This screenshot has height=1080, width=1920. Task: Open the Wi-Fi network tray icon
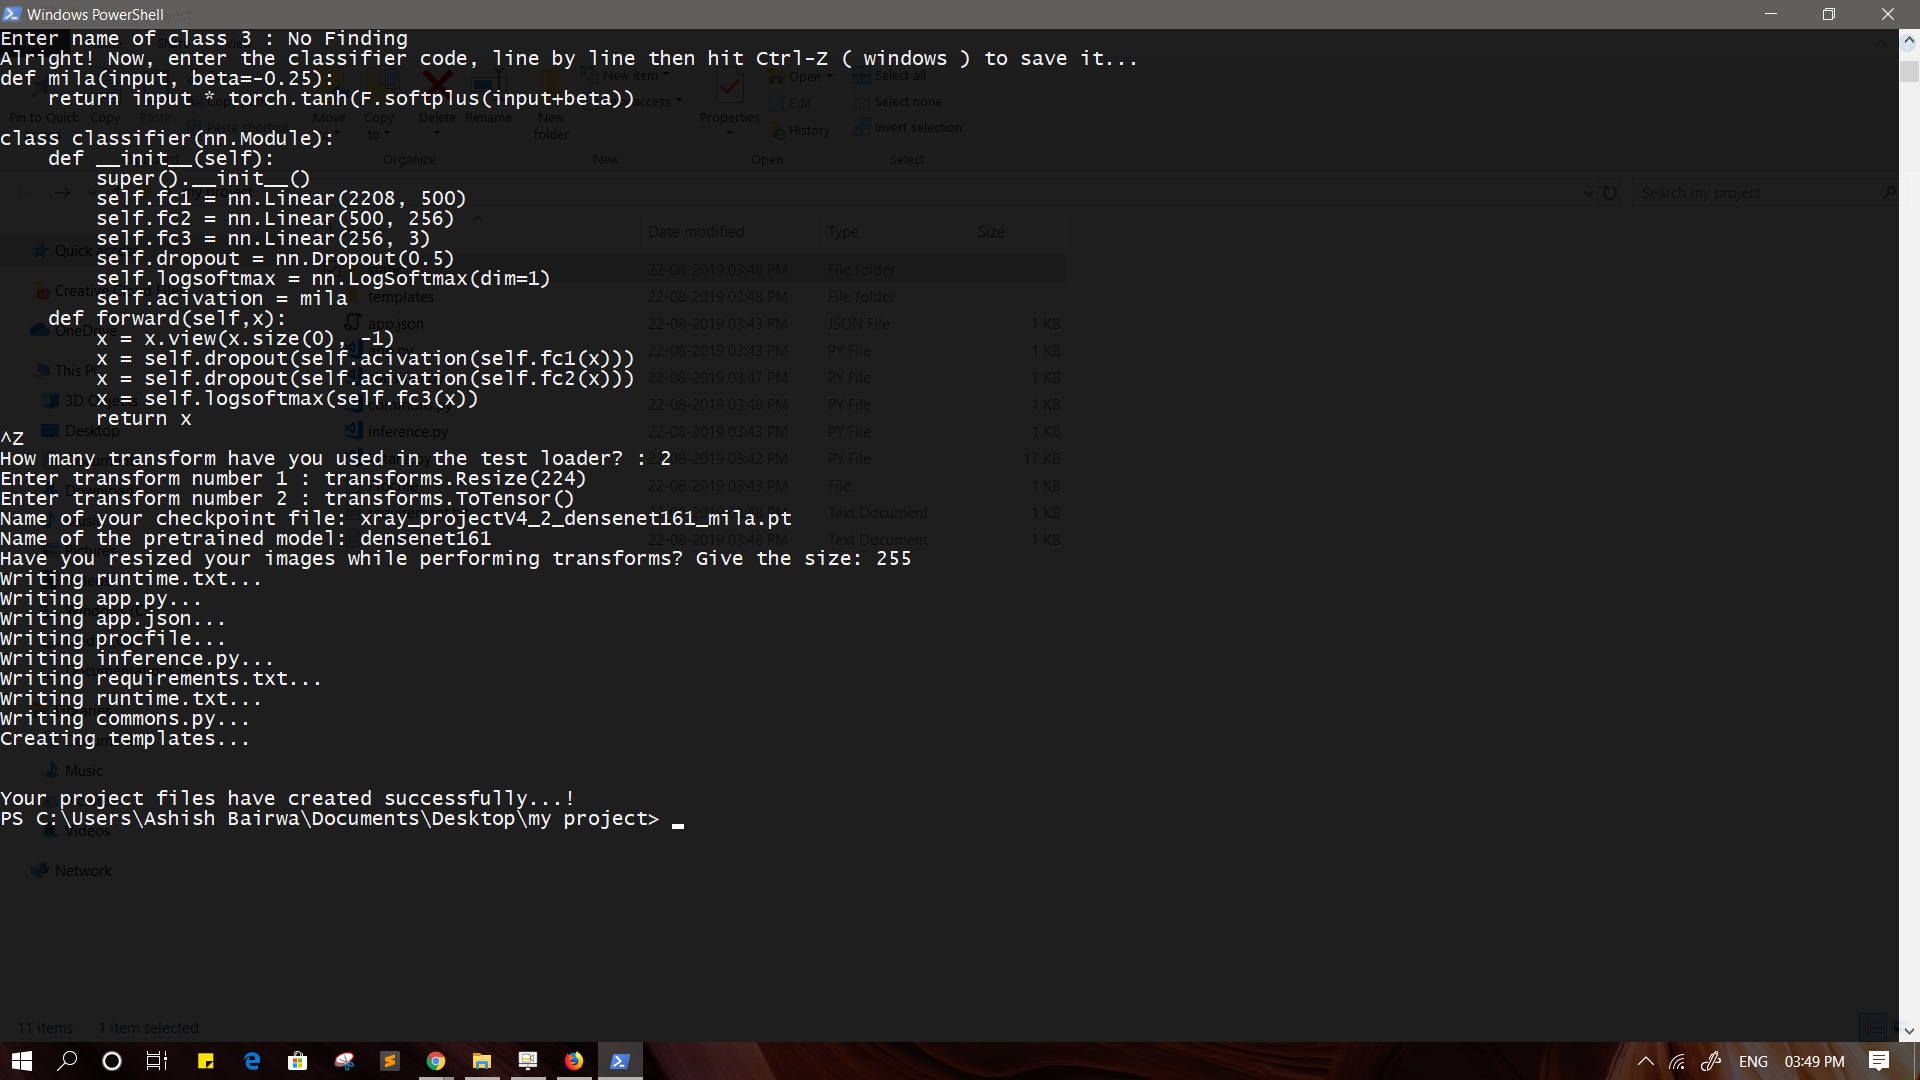[x=1677, y=1062]
